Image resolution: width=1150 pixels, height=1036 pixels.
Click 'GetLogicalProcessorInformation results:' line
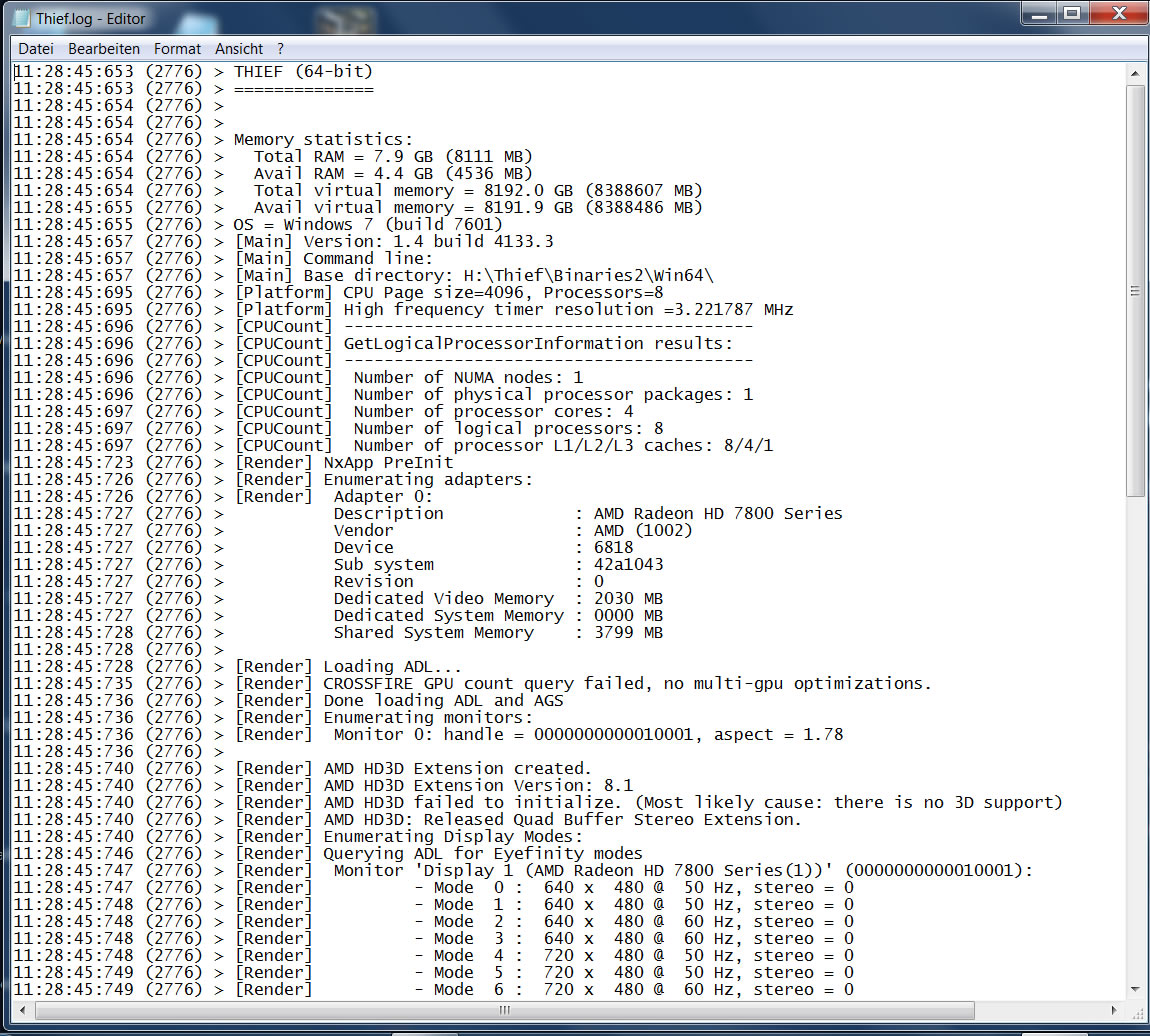[483, 343]
